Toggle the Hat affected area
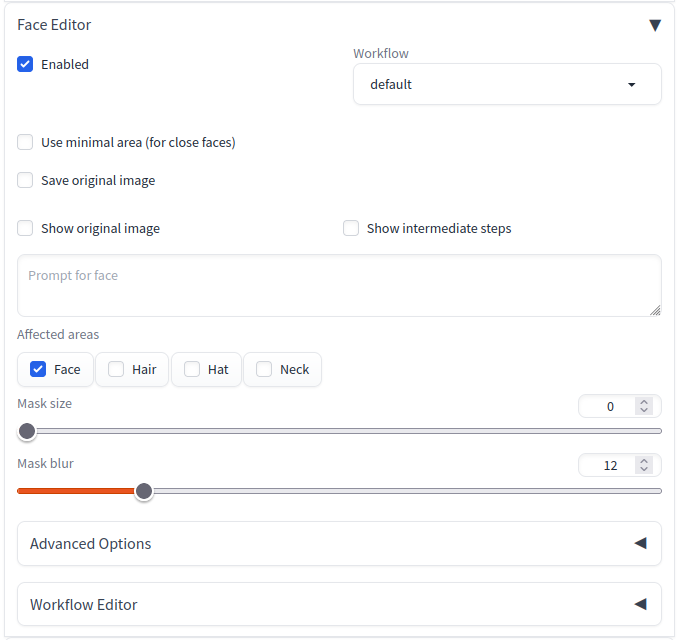The width and height of the screenshot is (677, 640). click(x=206, y=370)
